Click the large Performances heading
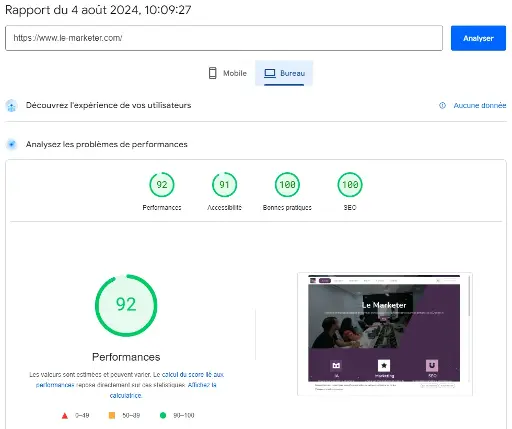The height and width of the screenshot is (429, 512). [126, 357]
